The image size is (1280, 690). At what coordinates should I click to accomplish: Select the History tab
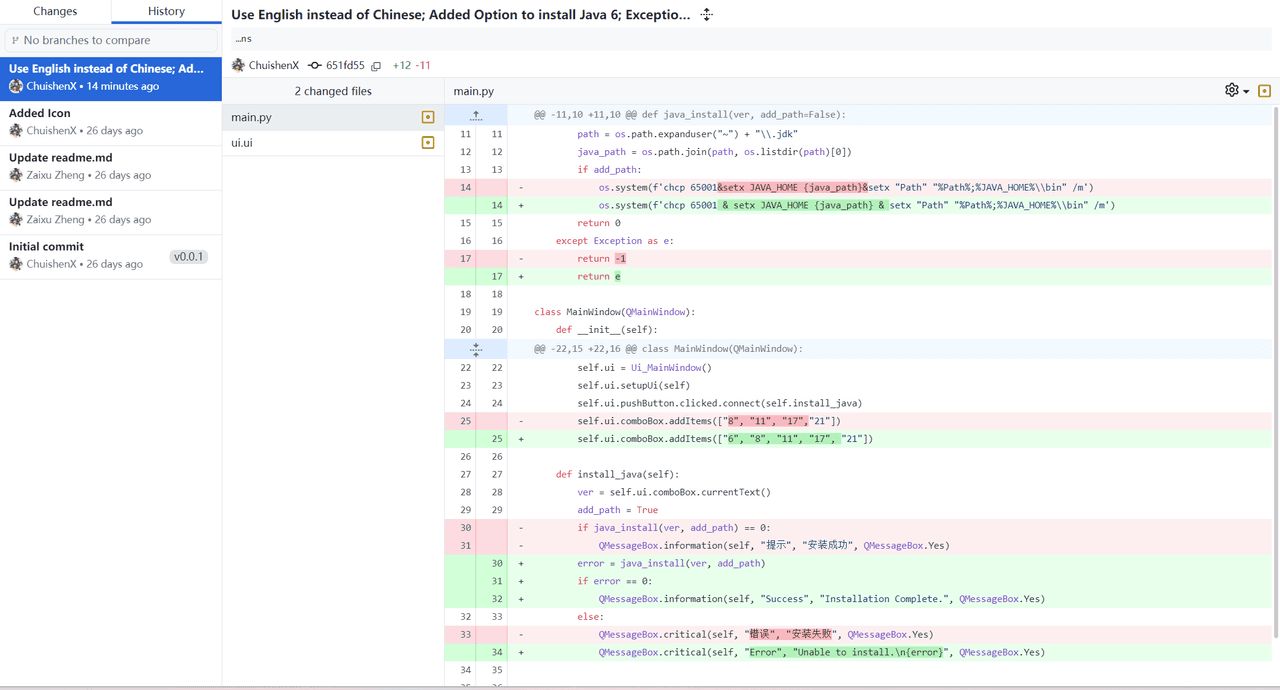pyautogui.click(x=166, y=11)
